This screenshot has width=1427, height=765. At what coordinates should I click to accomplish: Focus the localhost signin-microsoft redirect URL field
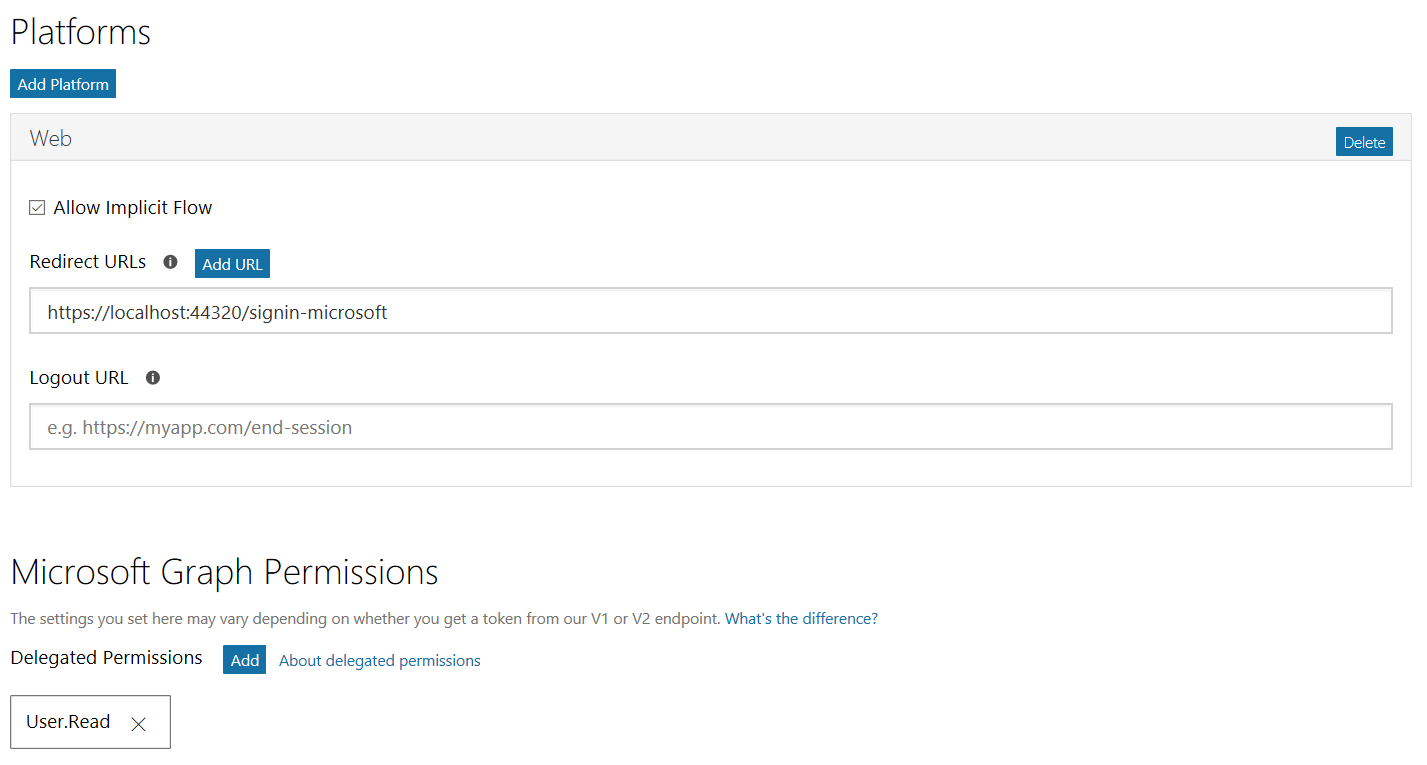[711, 311]
